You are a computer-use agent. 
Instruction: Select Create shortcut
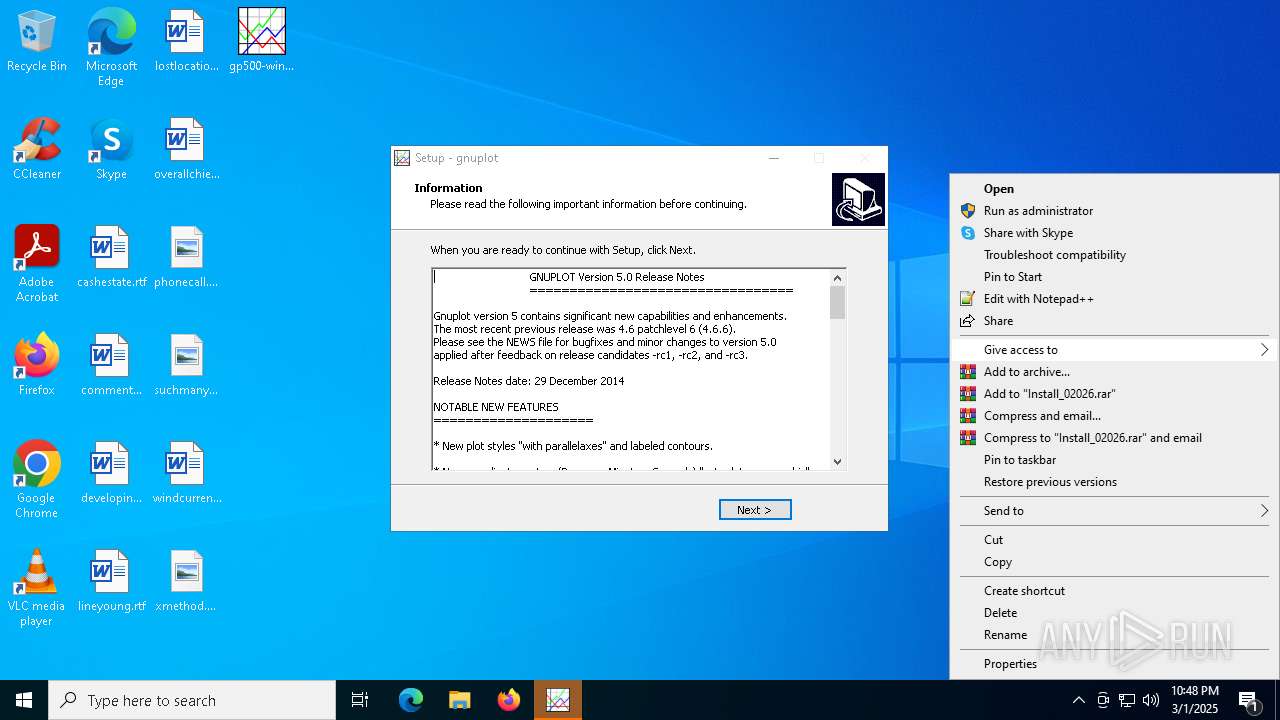click(x=1114, y=591)
